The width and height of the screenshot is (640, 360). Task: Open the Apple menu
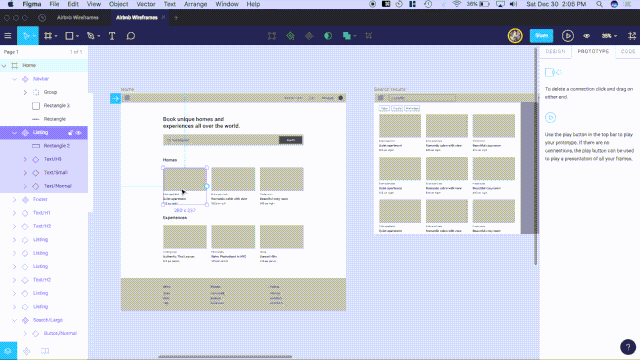[11, 4]
